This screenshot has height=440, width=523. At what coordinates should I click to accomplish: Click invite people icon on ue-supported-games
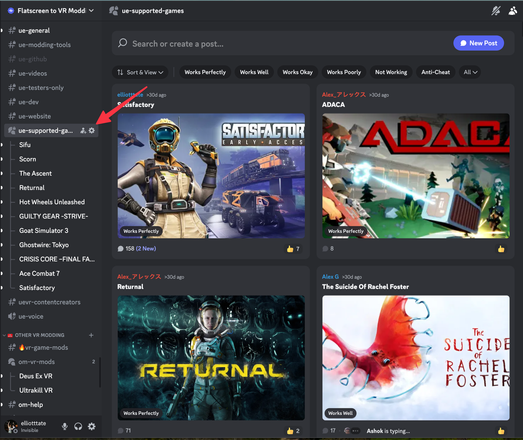(x=83, y=130)
